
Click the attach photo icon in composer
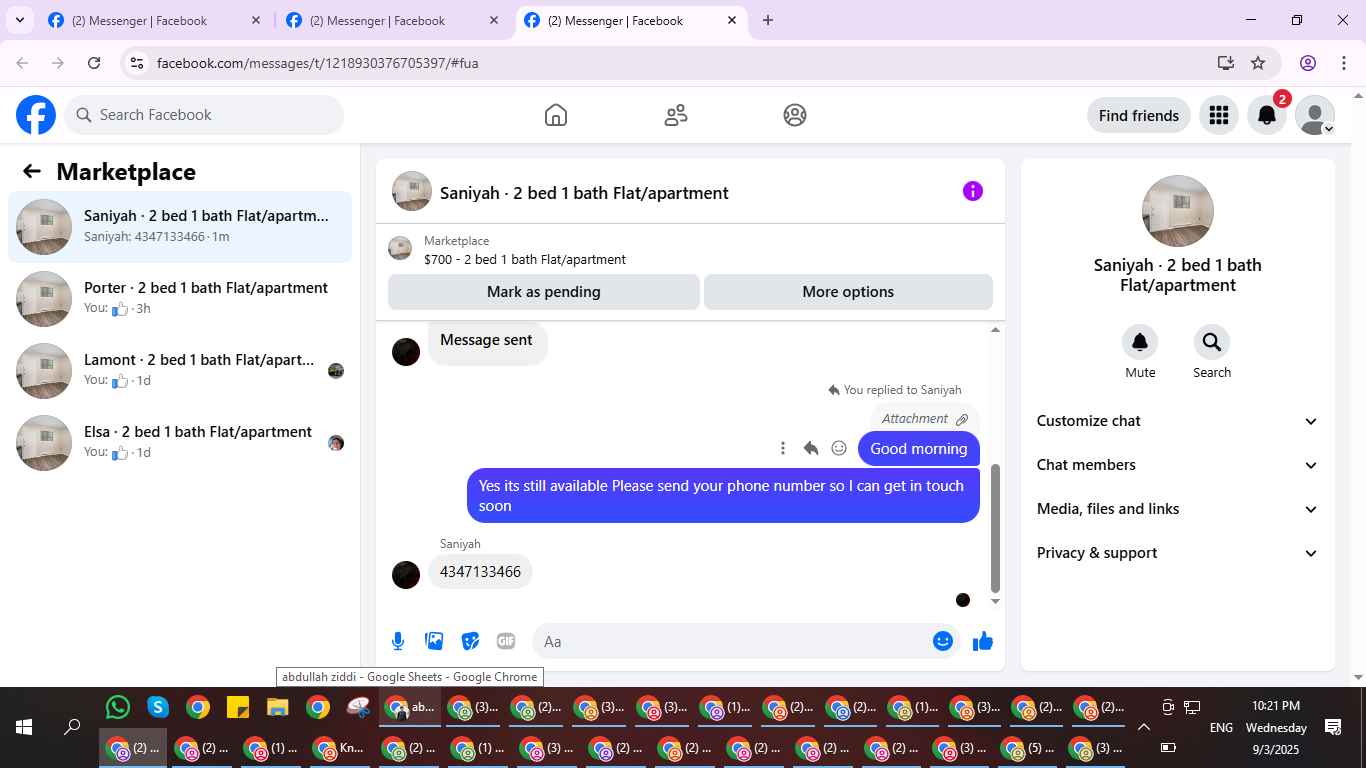pyautogui.click(x=434, y=641)
